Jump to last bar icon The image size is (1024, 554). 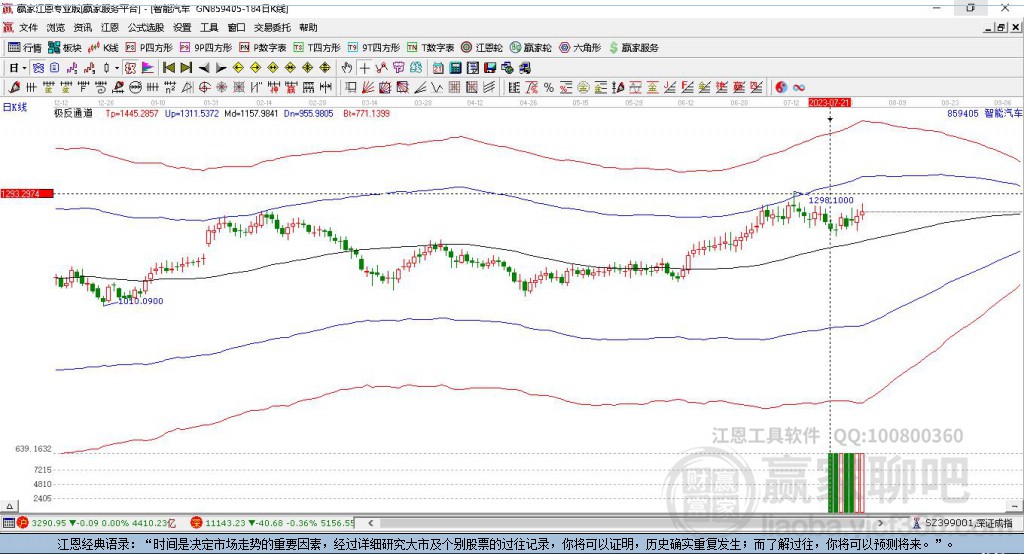tap(186, 68)
